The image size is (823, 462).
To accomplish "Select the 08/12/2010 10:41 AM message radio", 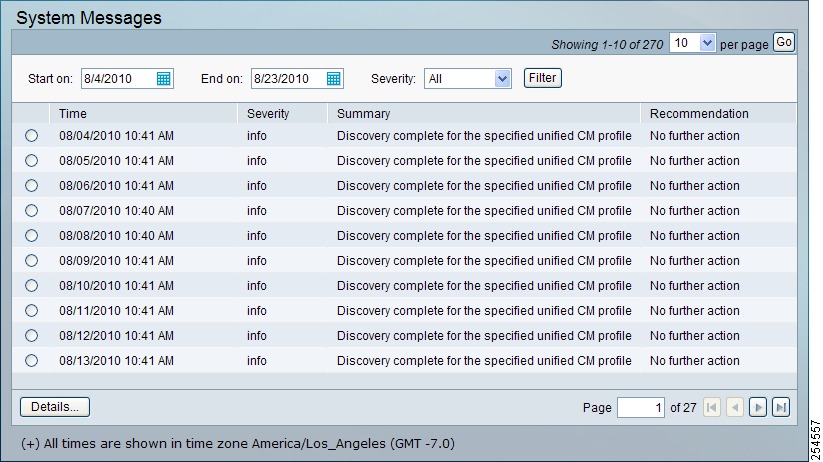I will [31, 335].
